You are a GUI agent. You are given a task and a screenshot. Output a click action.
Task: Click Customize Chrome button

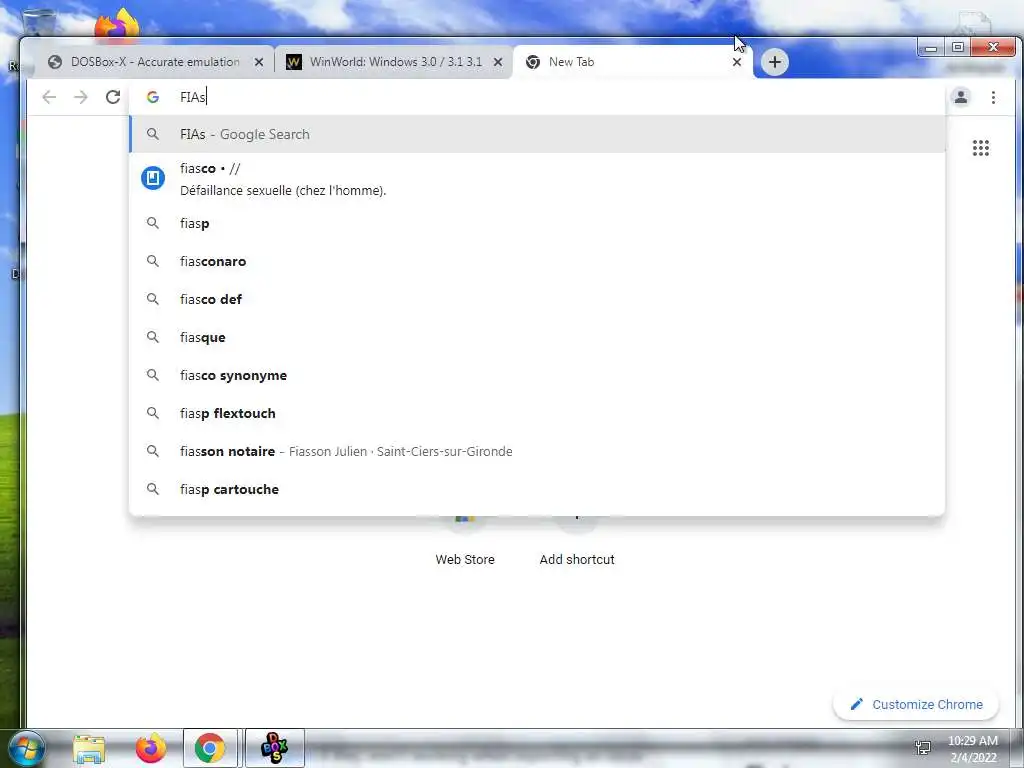pos(916,705)
